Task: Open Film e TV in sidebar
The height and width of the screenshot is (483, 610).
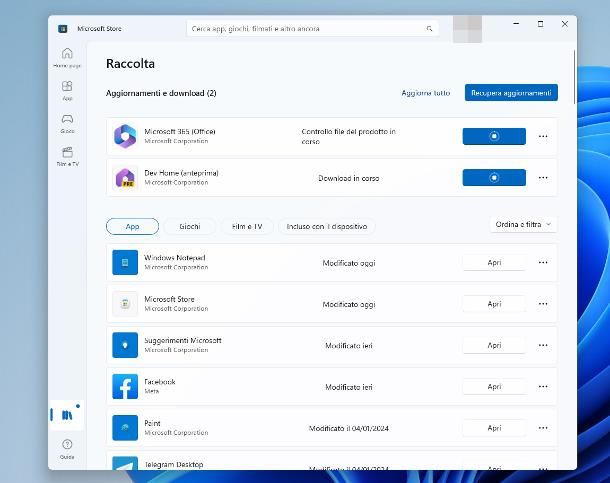Action: point(67,156)
